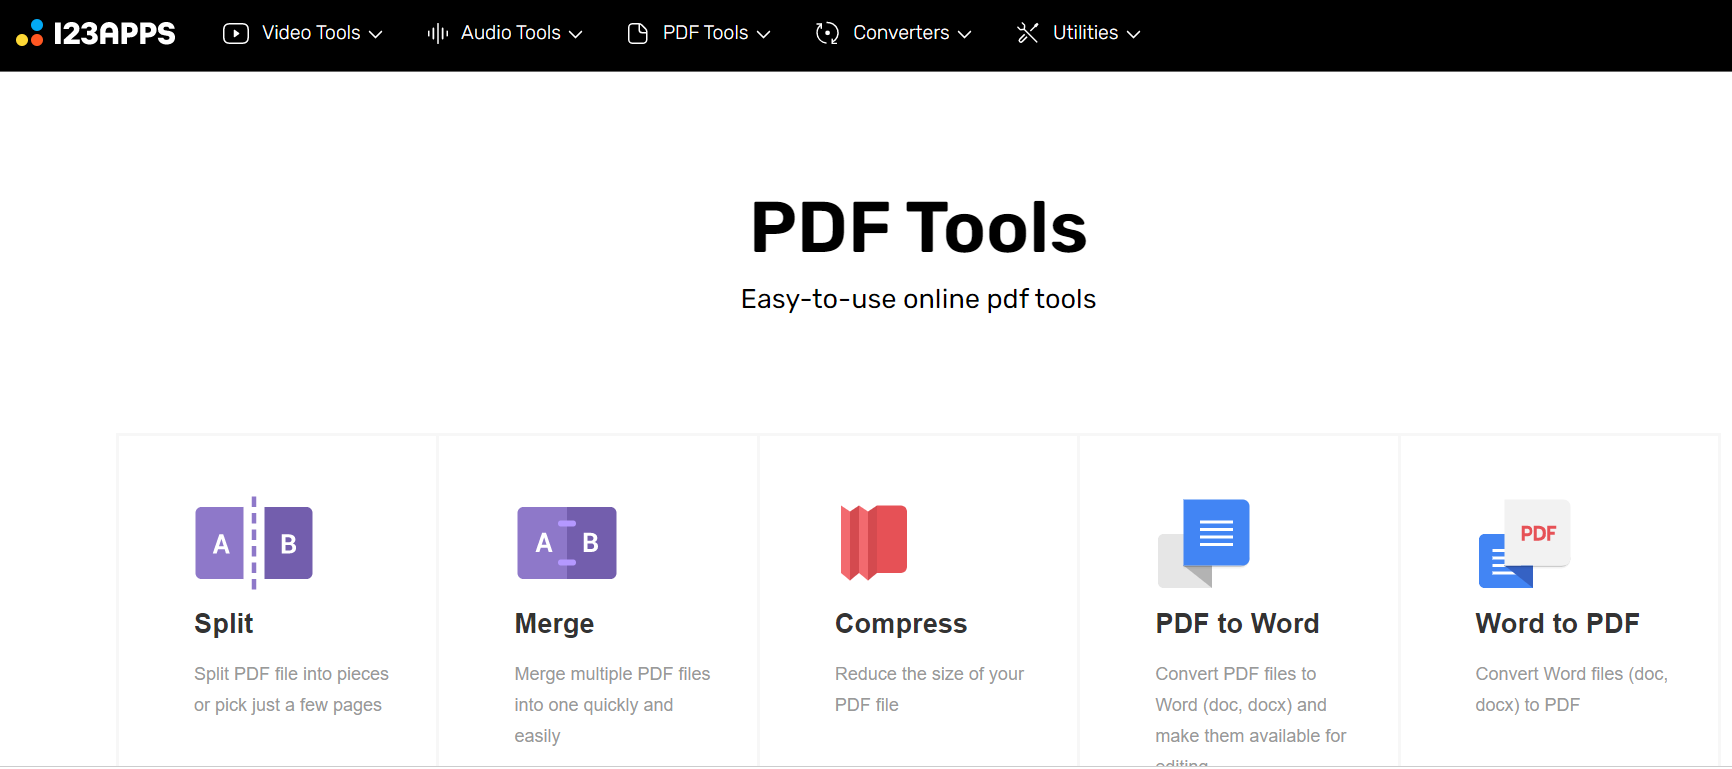
Task: Expand the Audio Tools chevron
Action: [576, 34]
